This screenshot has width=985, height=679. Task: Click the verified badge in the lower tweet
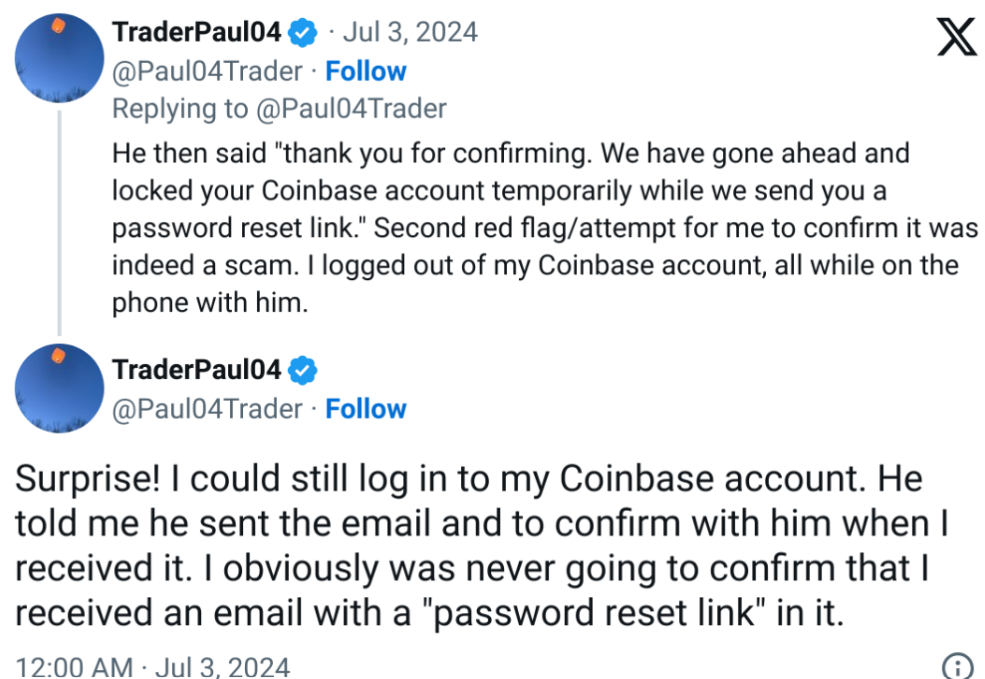tap(303, 371)
